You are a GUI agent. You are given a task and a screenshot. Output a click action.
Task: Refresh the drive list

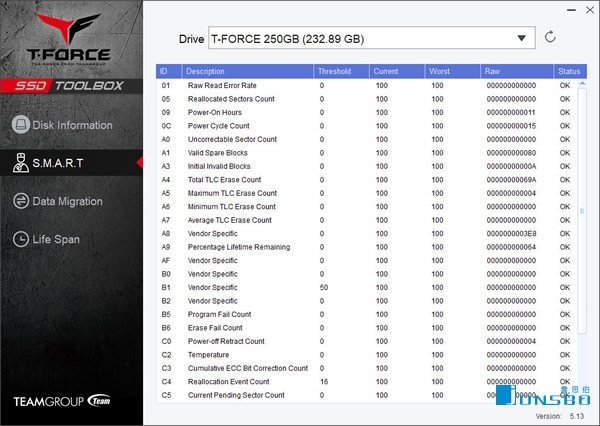[x=550, y=37]
